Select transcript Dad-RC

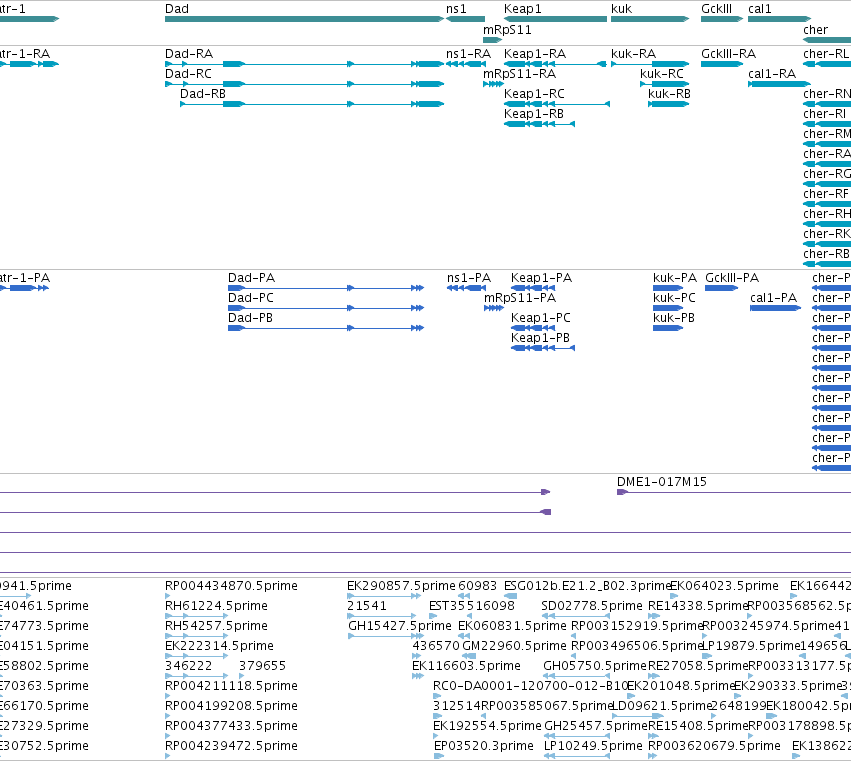click(x=188, y=74)
